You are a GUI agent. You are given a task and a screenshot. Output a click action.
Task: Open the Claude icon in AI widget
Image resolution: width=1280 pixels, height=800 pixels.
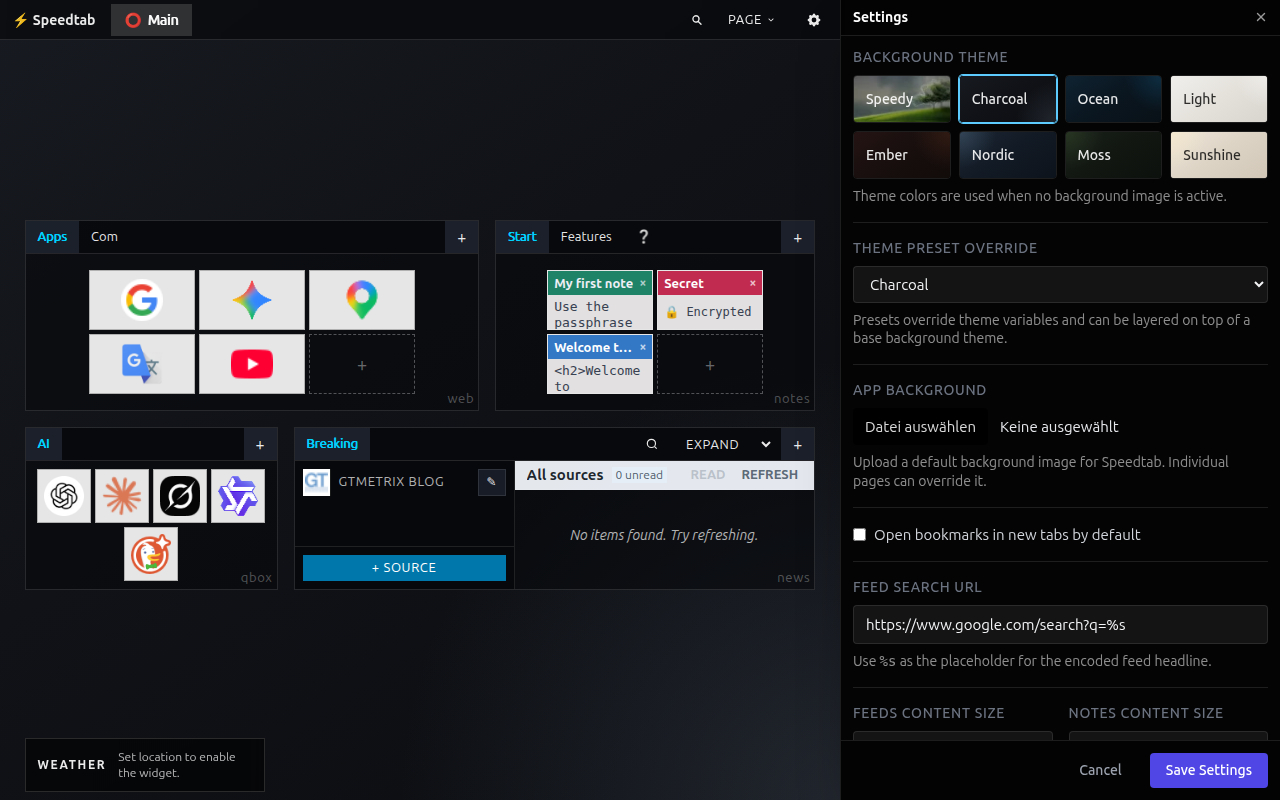[x=122, y=496]
